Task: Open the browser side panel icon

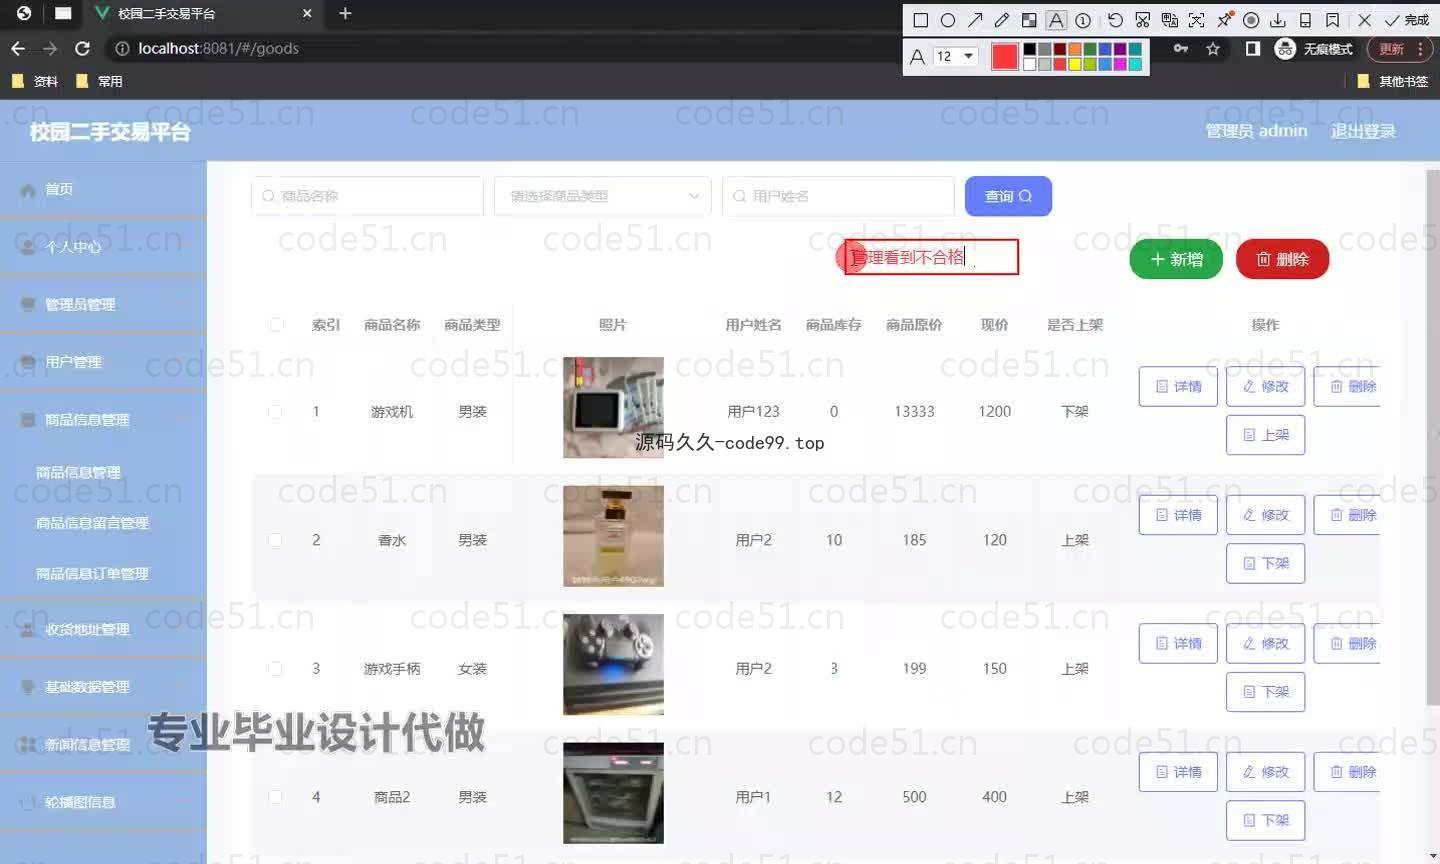Action: point(1252,48)
